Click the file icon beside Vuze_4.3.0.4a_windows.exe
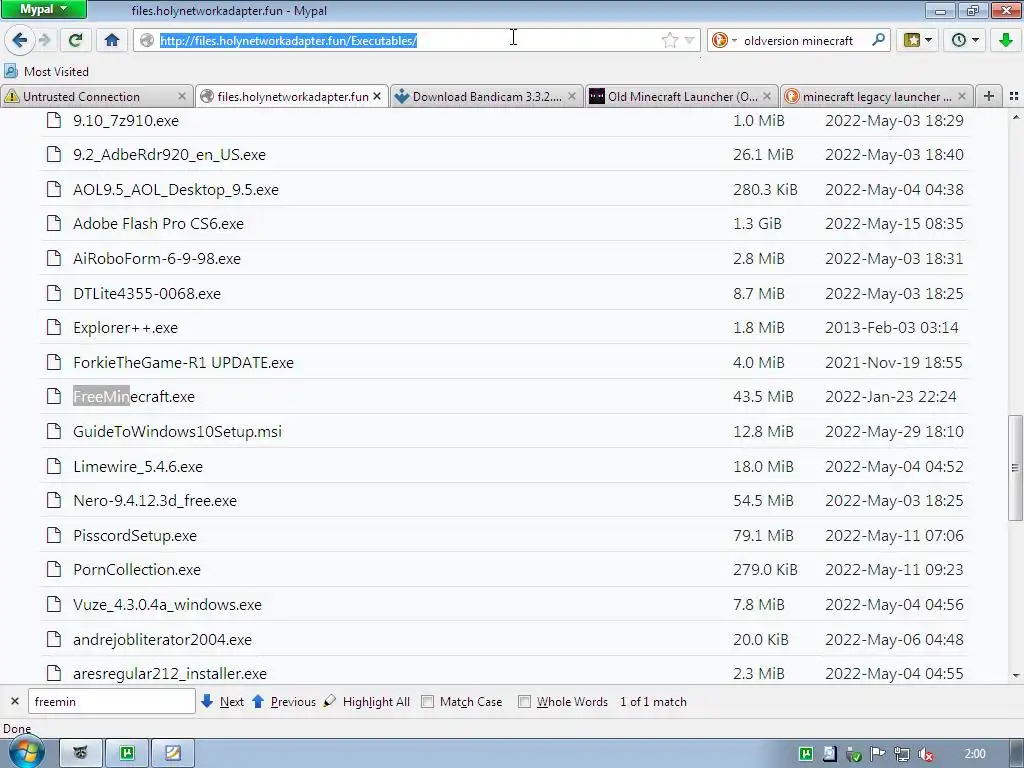The image size is (1024, 768). point(54,604)
